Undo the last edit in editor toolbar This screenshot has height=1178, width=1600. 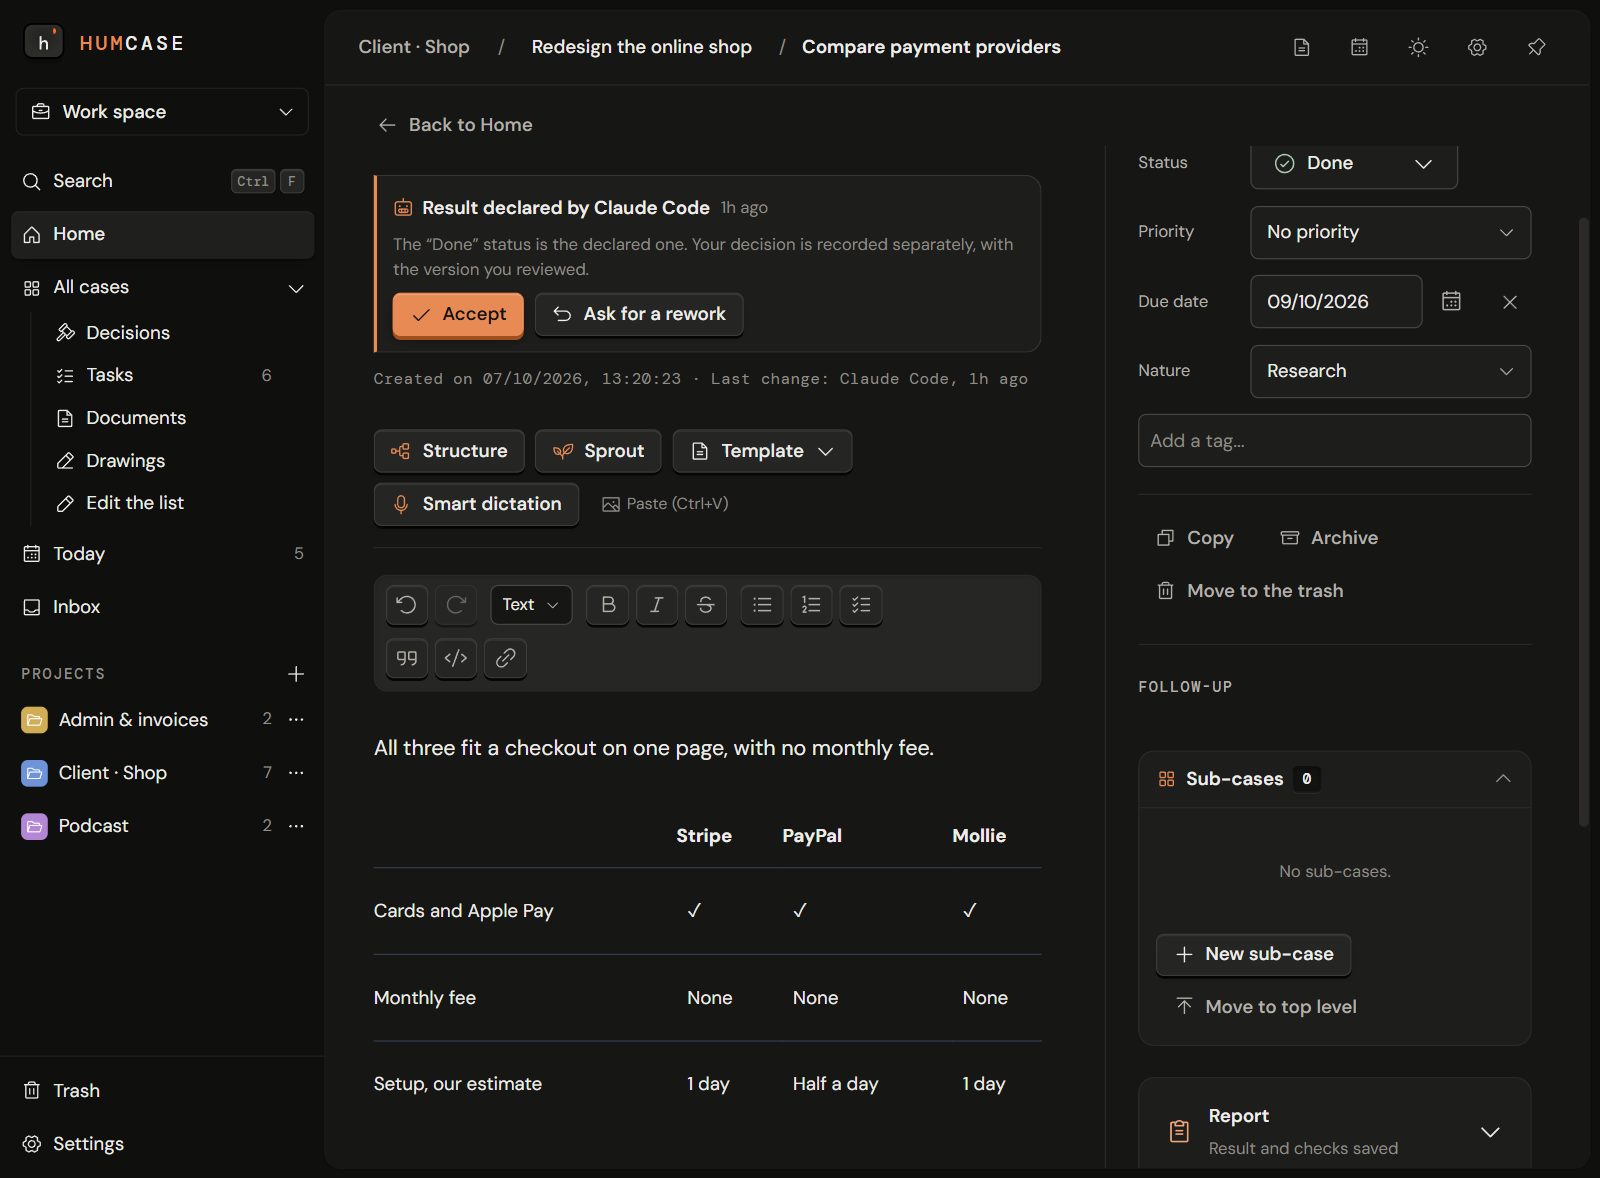407,604
